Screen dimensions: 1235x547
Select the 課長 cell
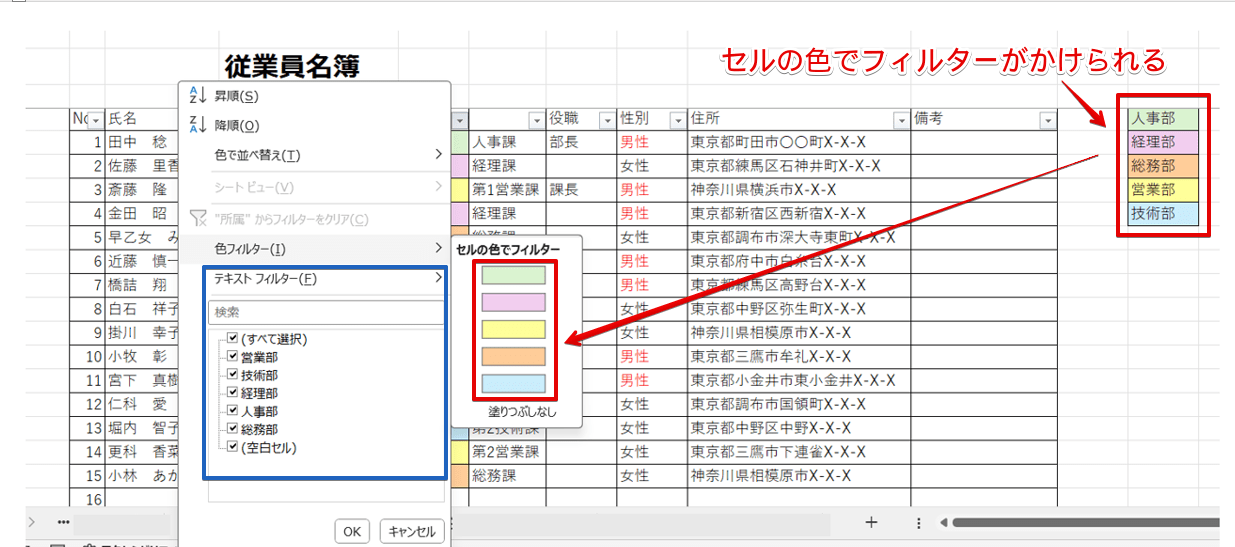click(x=581, y=190)
